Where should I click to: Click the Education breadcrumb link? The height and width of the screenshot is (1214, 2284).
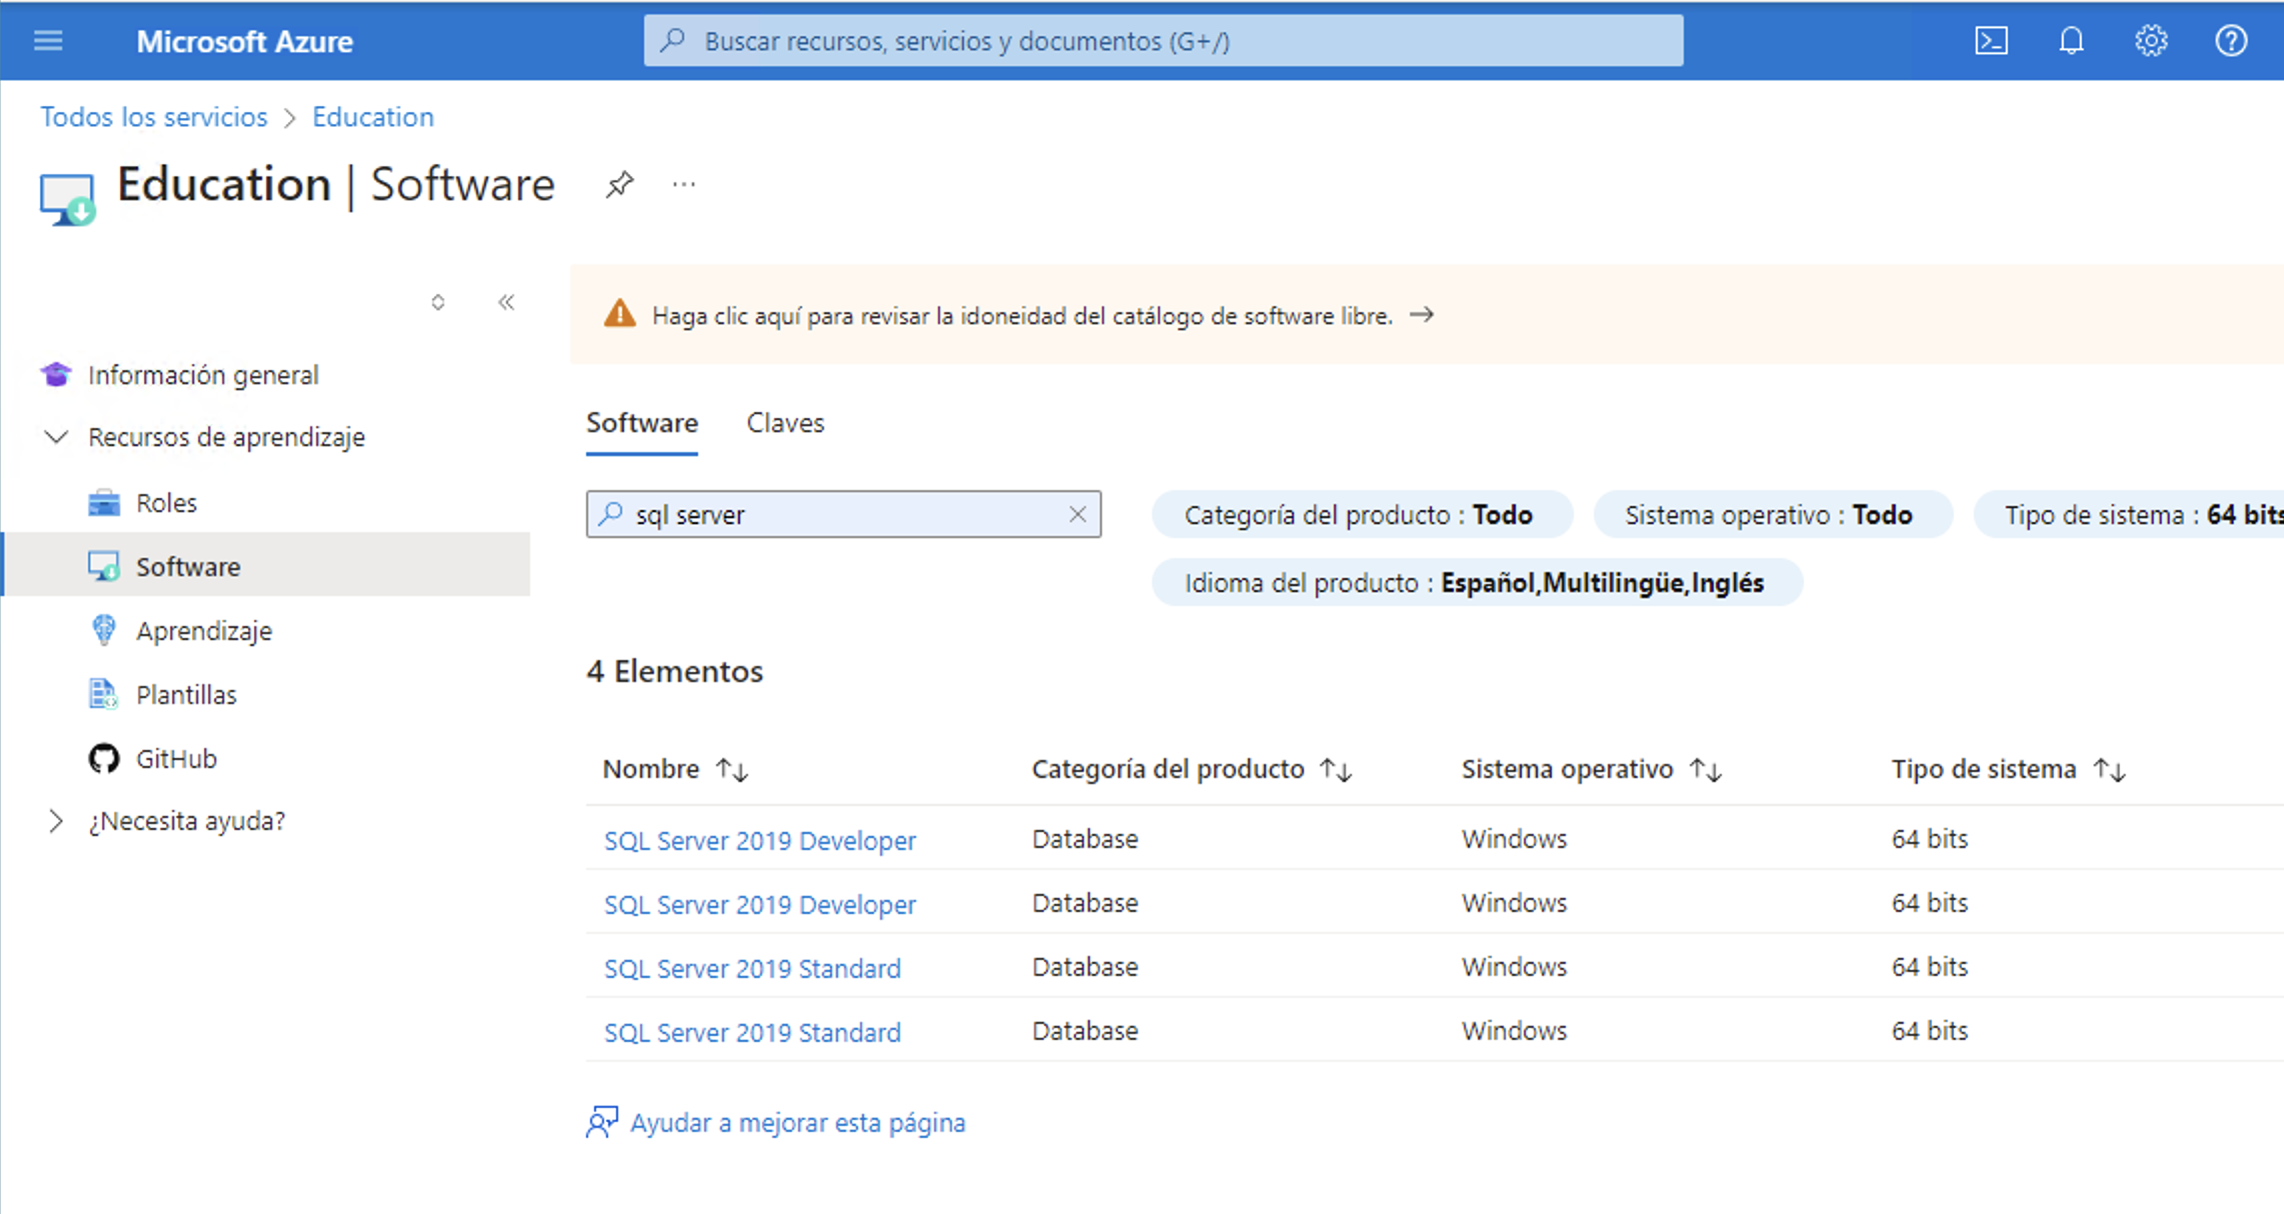(373, 117)
